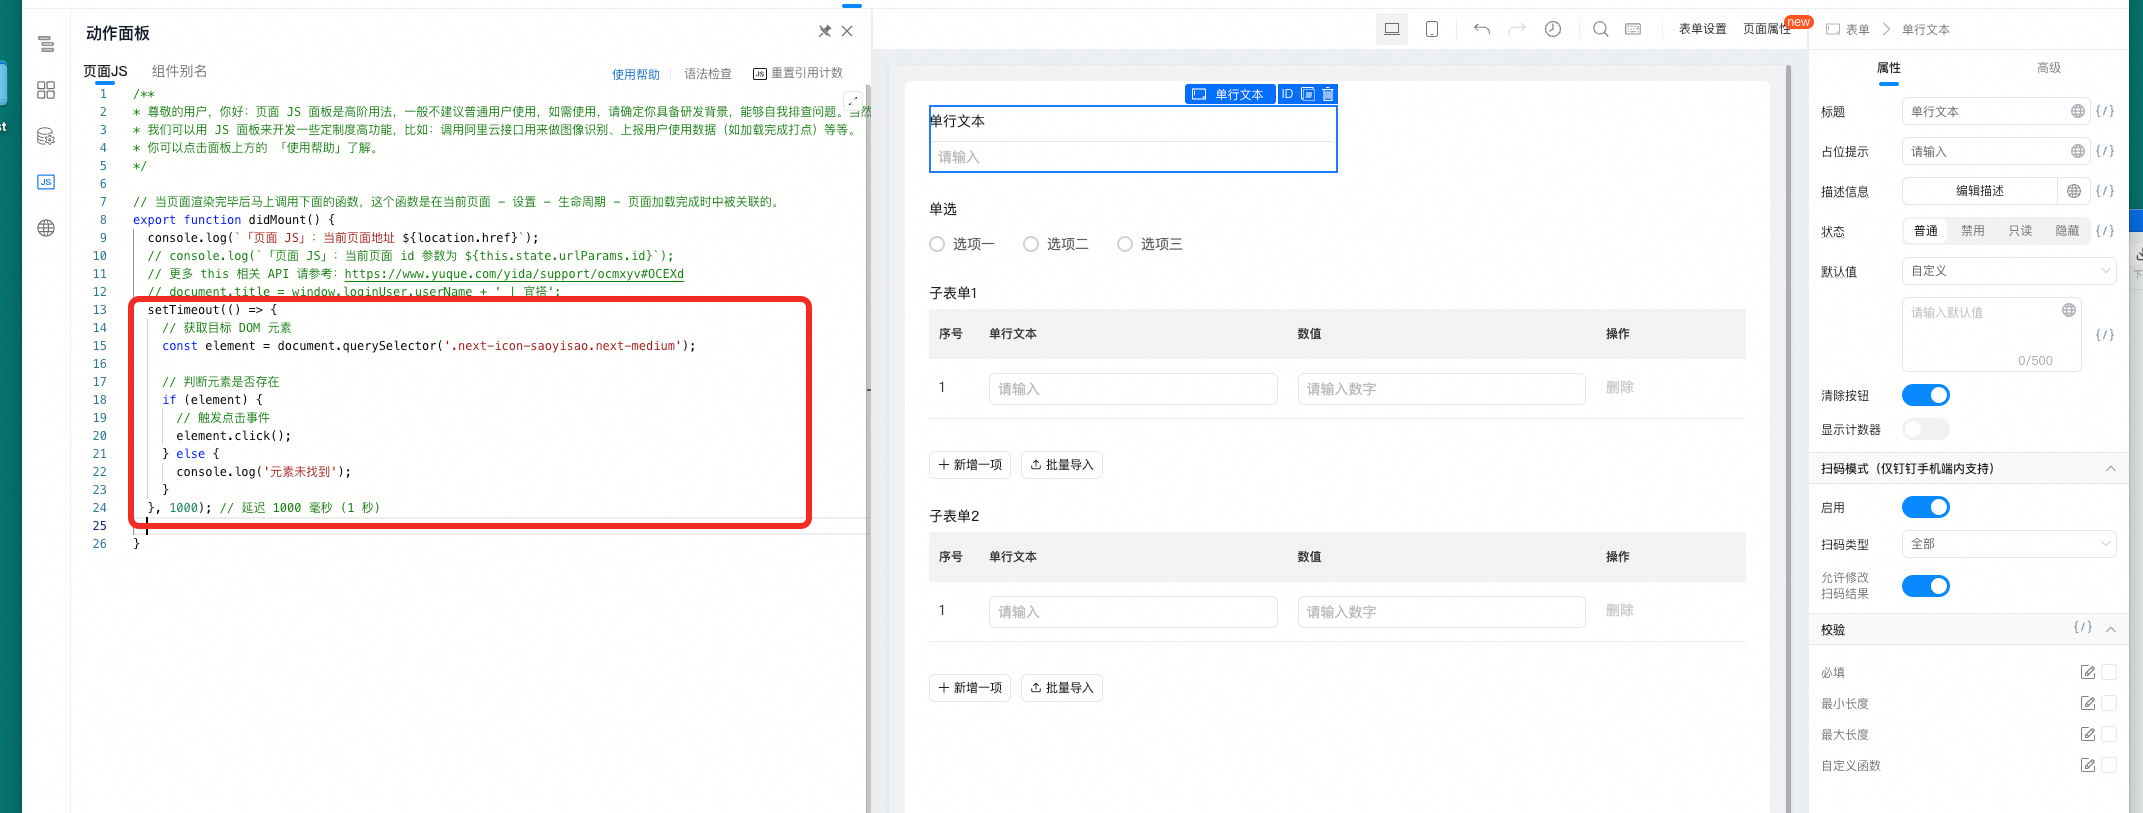Enable the 显示计数器 switch
This screenshot has width=2143, height=813.
click(1926, 429)
